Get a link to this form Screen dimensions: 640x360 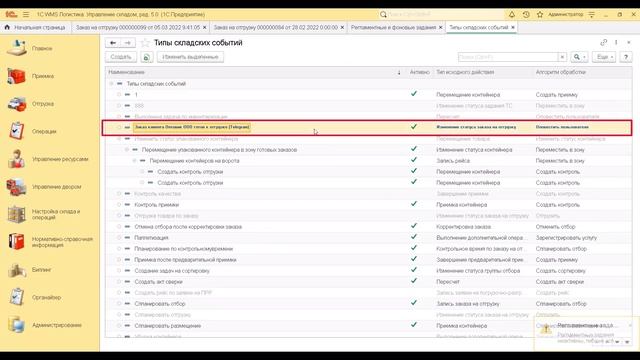tap(603, 42)
